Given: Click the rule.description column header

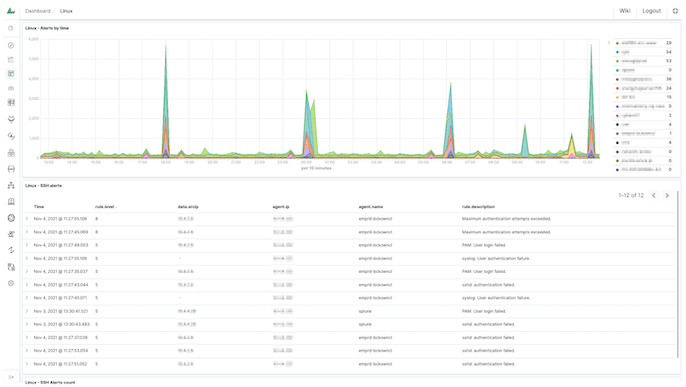Looking at the screenshot, I should pyautogui.click(x=478, y=206).
